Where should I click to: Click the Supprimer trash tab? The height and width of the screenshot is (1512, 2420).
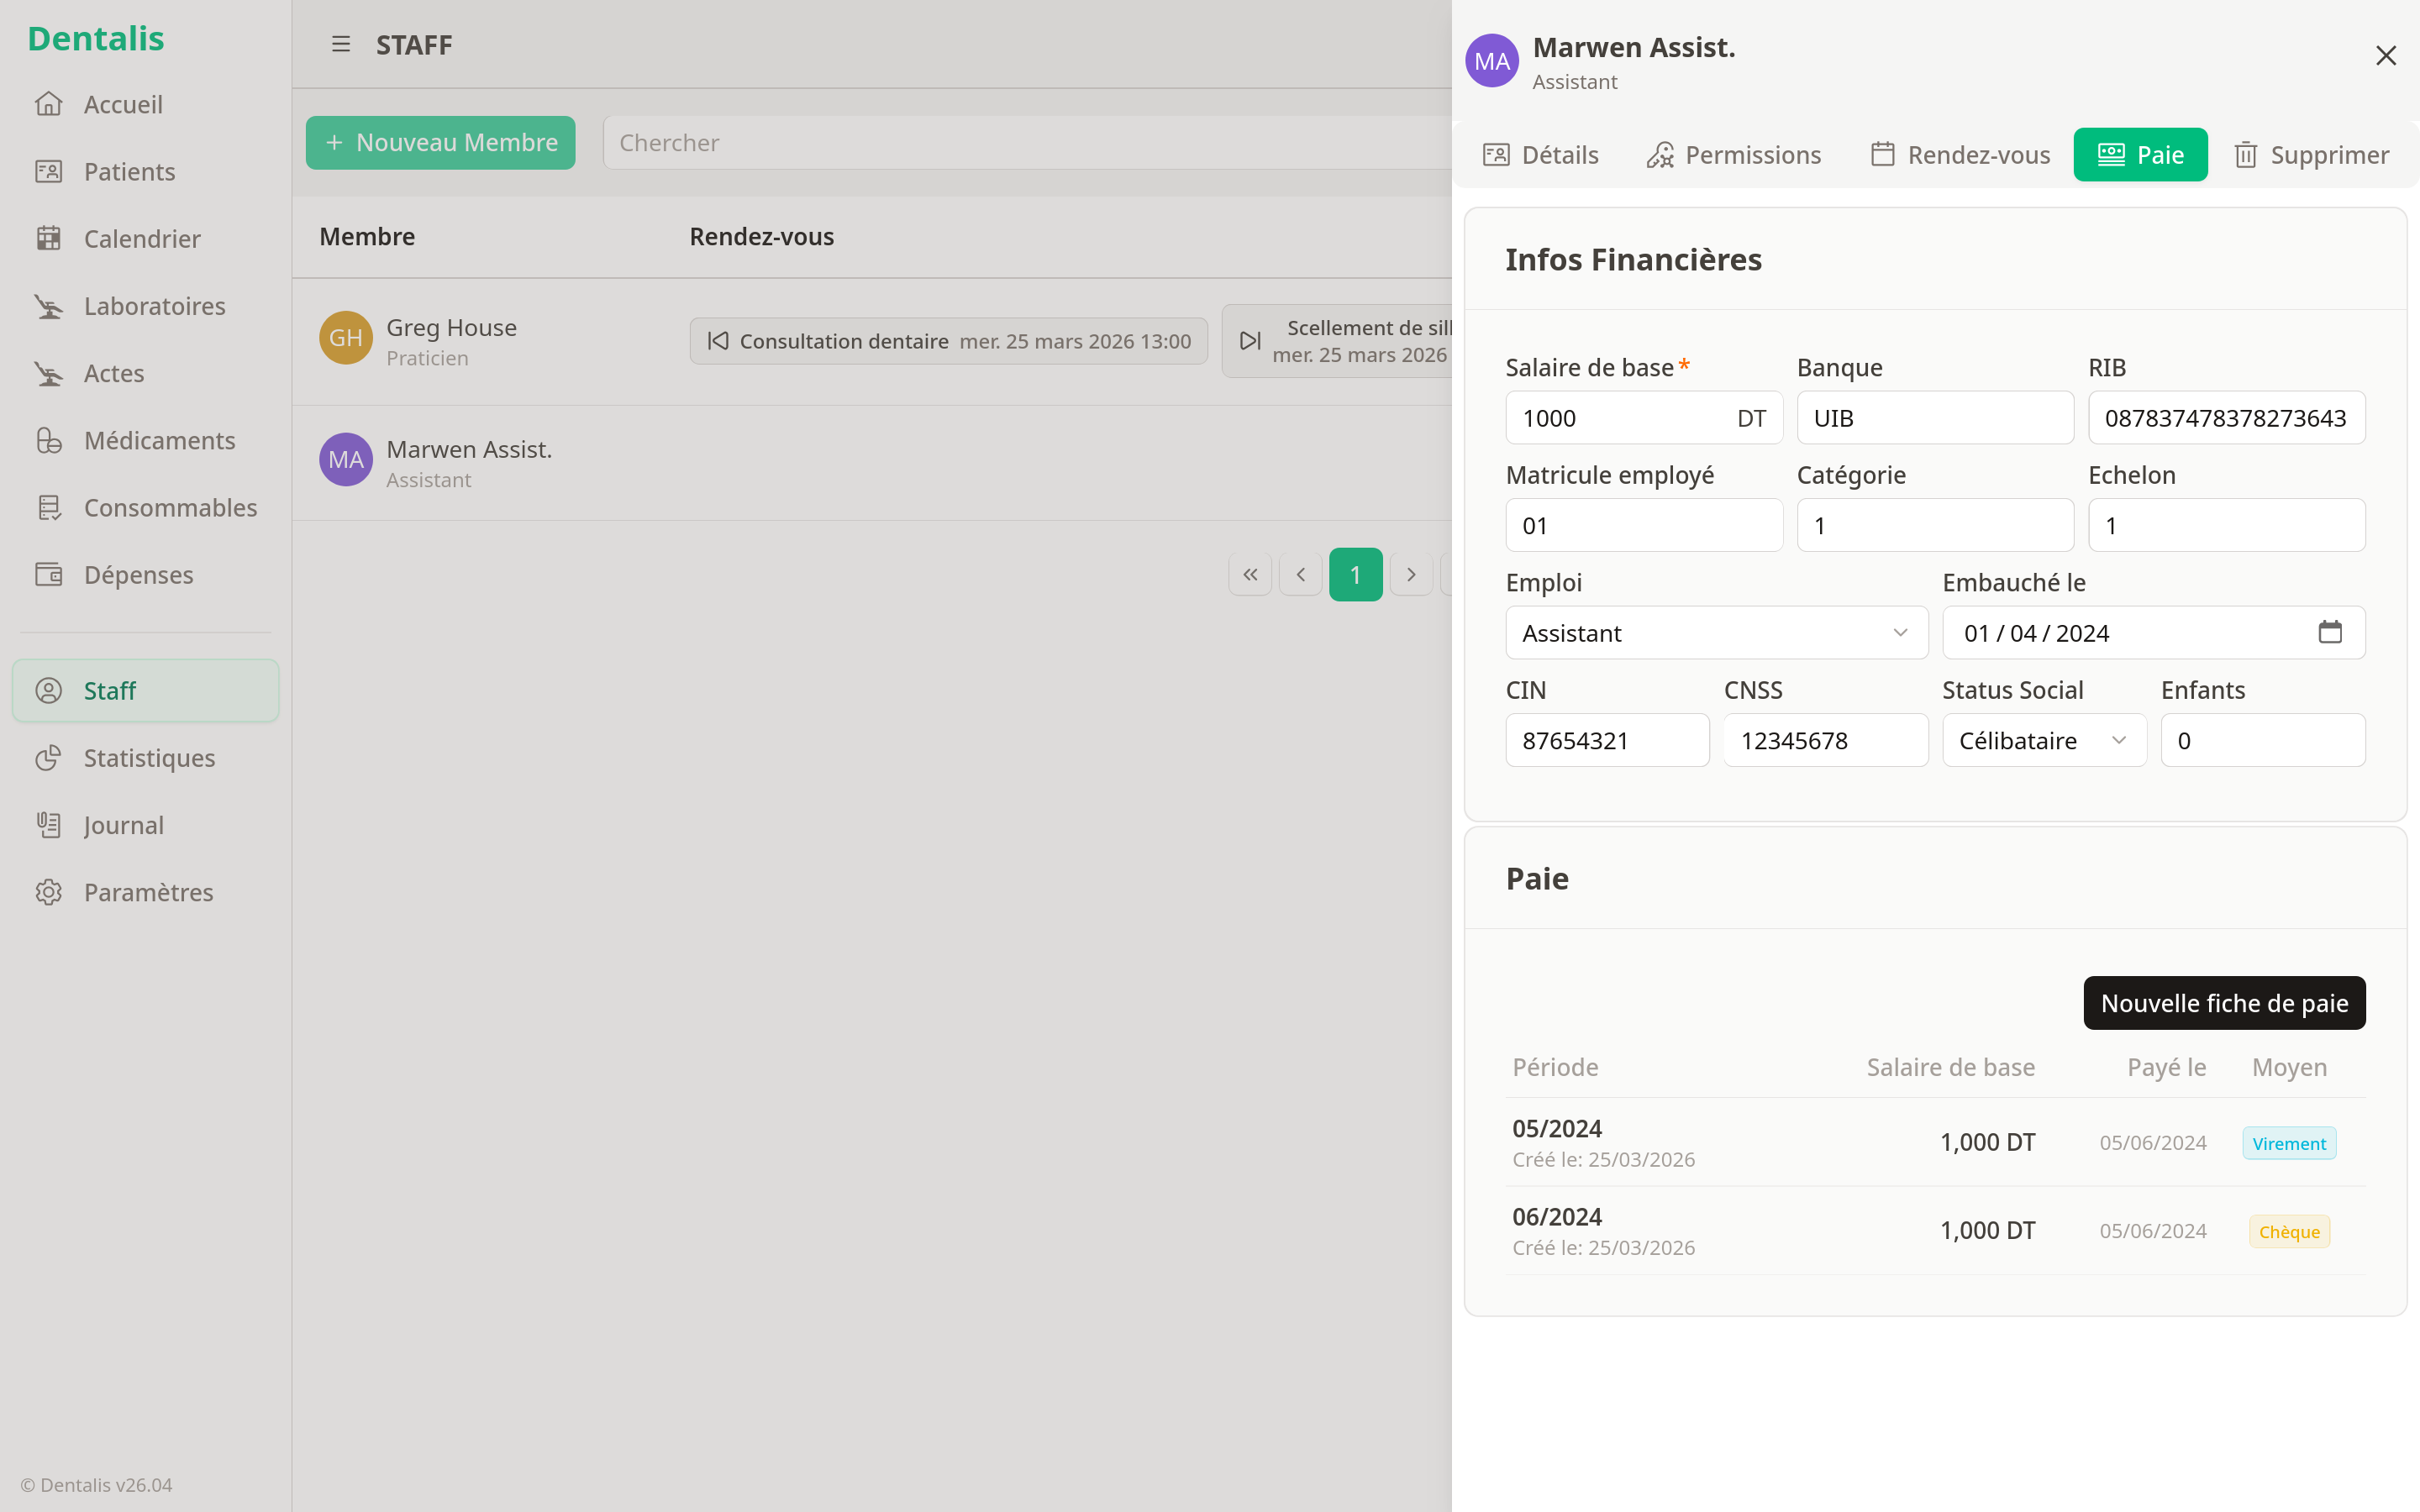pos(2312,155)
